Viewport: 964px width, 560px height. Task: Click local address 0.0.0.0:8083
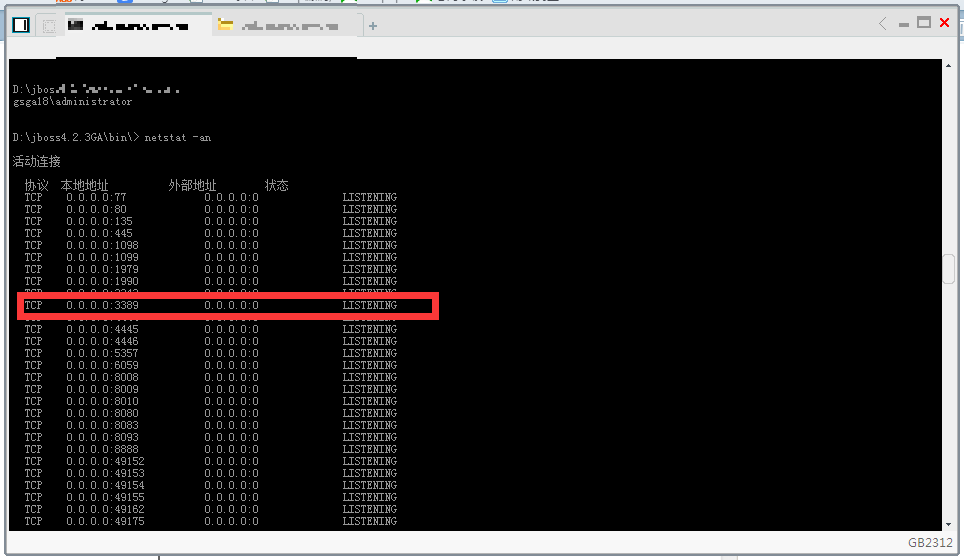coord(103,425)
